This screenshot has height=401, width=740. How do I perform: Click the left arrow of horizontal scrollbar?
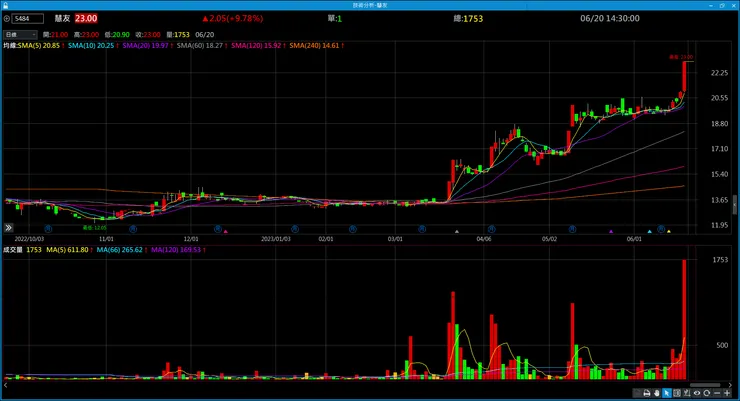(6, 385)
